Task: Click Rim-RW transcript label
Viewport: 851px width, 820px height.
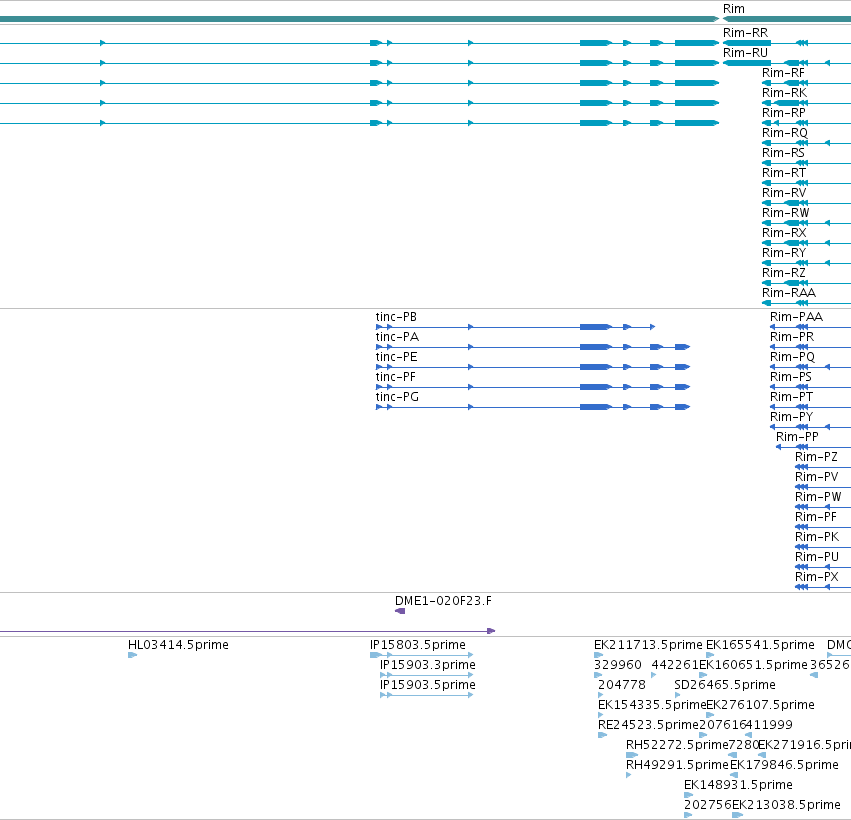Action: [x=785, y=213]
